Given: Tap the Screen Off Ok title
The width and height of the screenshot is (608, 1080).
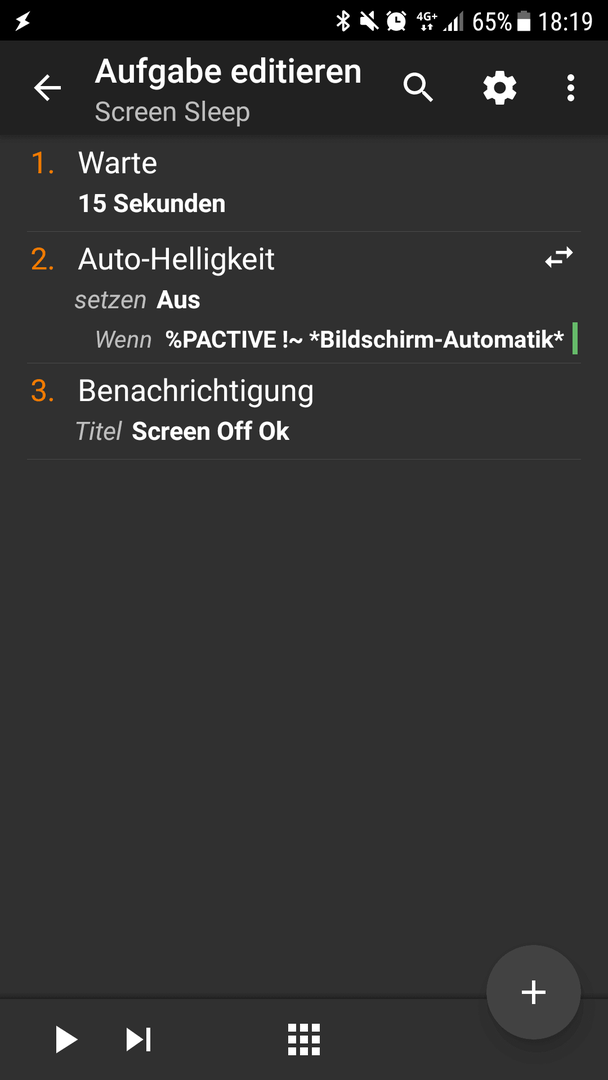Looking at the screenshot, I should [211, 431].
